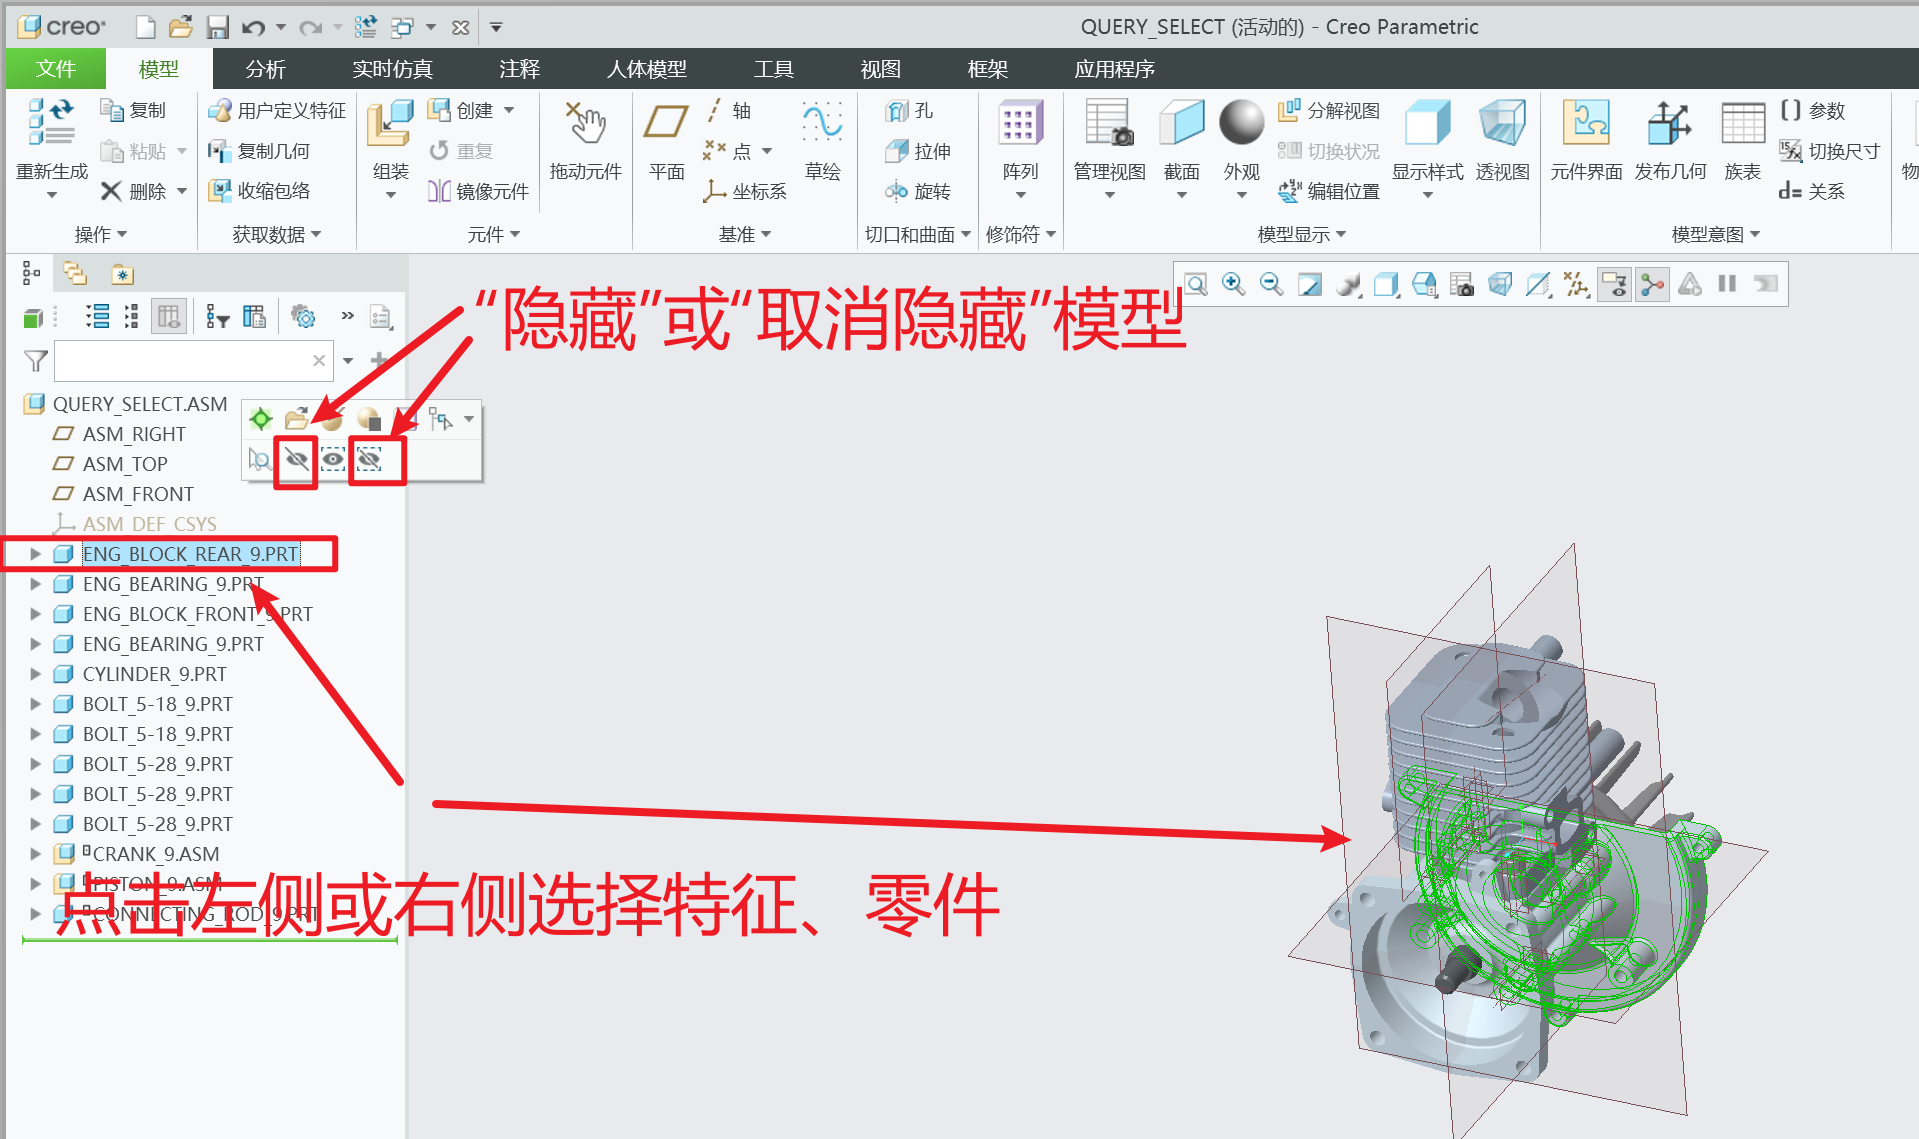Viewport: 1919px width, 1139px height.
Task: Click Refit zoom icon in graphics toolbar
Action: [1196, 285]
